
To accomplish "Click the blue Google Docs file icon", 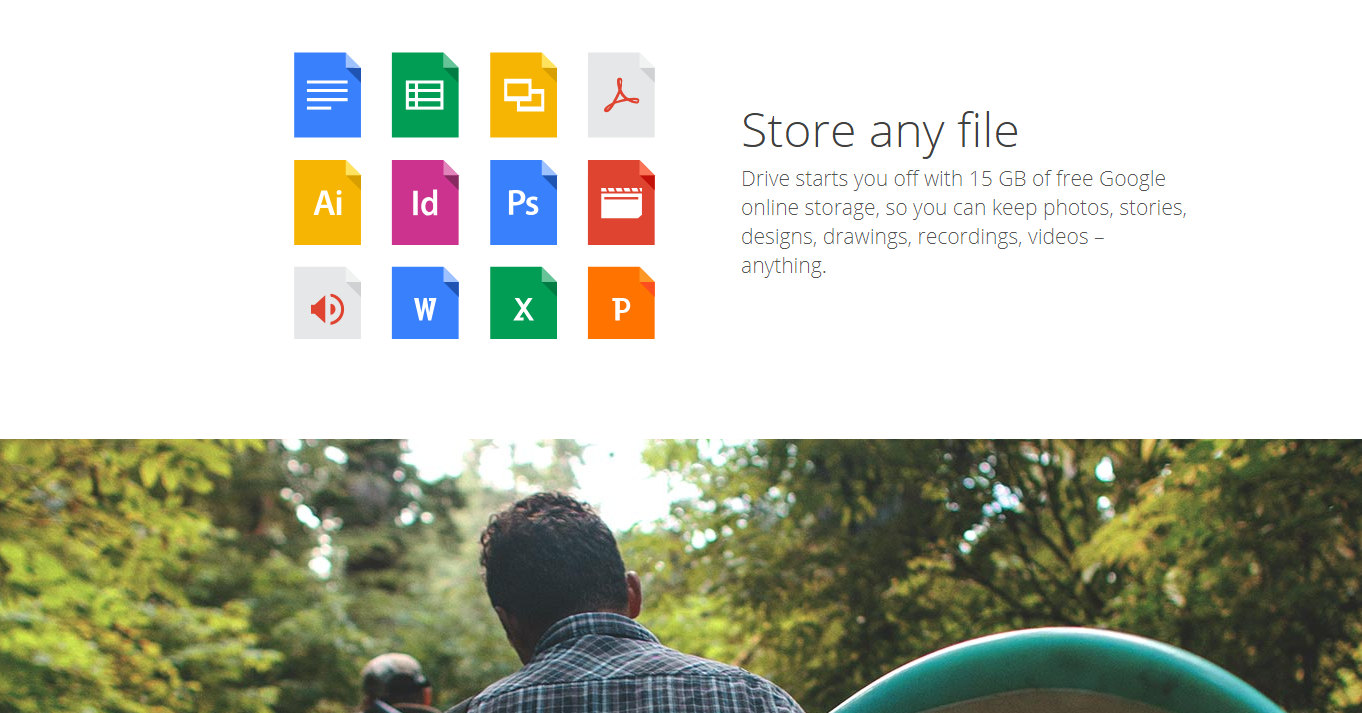I will (x=327, y=95).
